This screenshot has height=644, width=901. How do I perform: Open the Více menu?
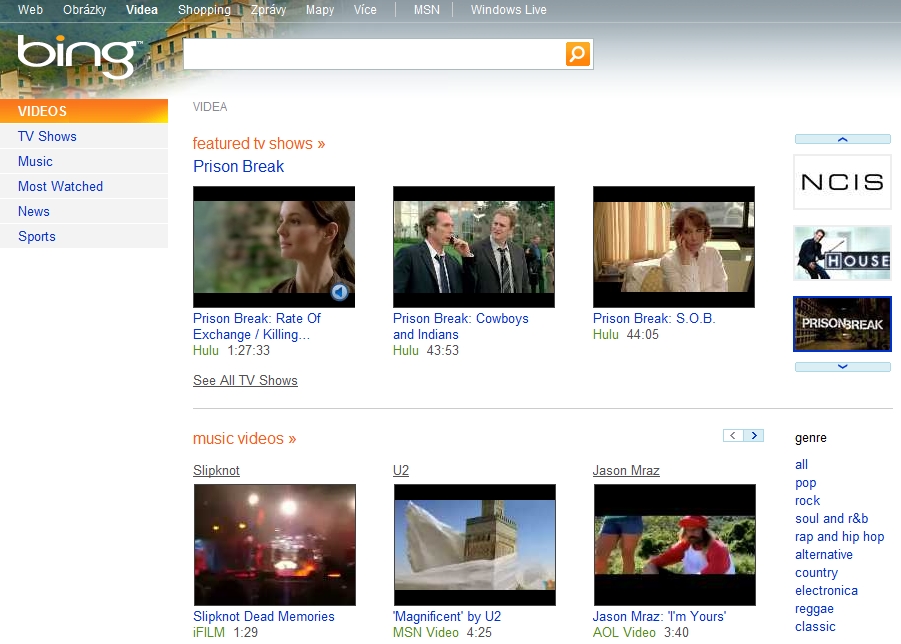[x=365, y=10]
